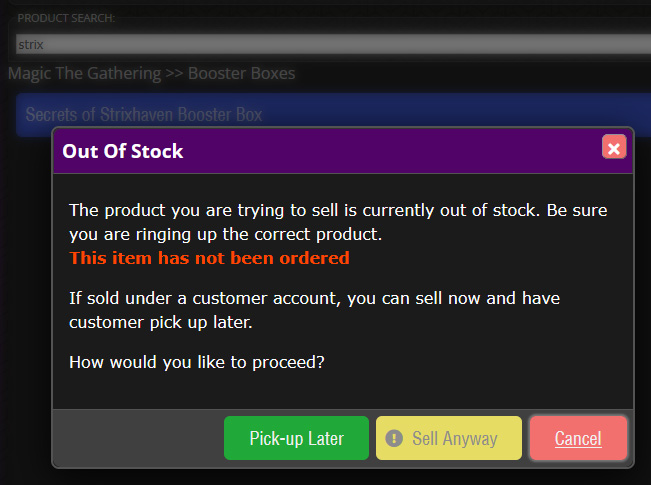651x485 pixels.
Task: Close the Out Of Stock dialog with X
Action: point(614,148)
